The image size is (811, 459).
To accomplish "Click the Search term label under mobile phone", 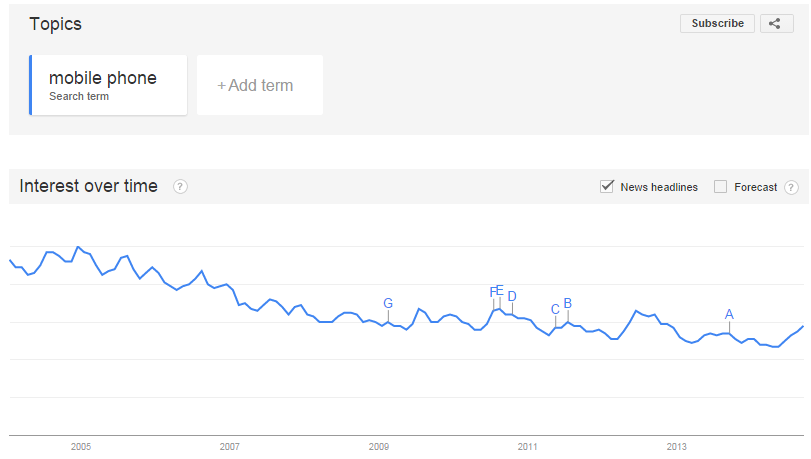I will click(79, 96).
